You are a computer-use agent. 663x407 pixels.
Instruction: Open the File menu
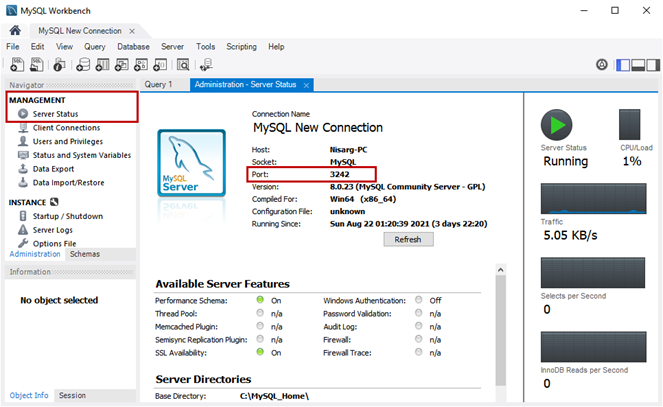point(13,46)
